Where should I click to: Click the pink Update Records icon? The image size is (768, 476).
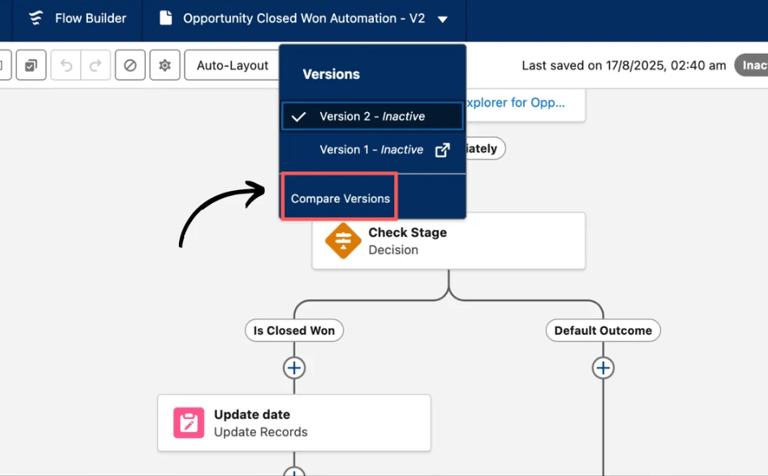click(x=188, y=423)
